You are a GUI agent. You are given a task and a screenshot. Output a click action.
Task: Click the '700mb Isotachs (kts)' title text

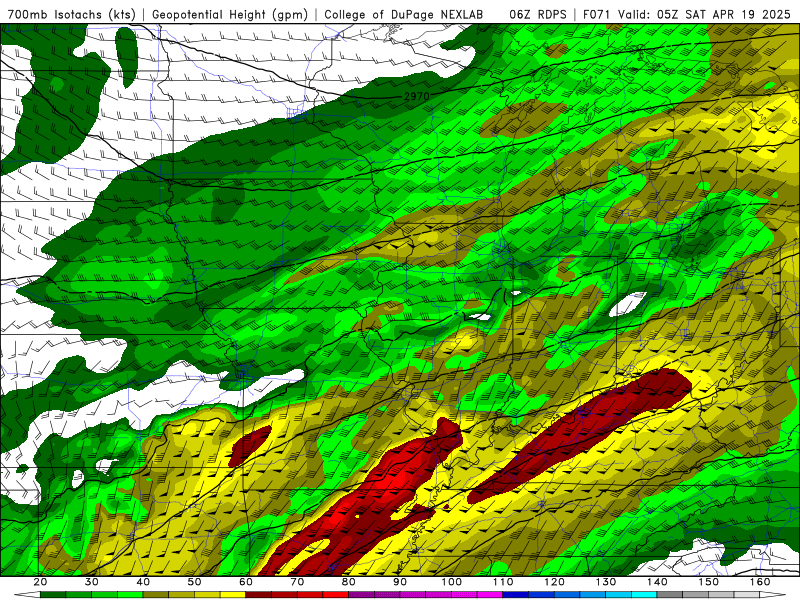[72, 15]
